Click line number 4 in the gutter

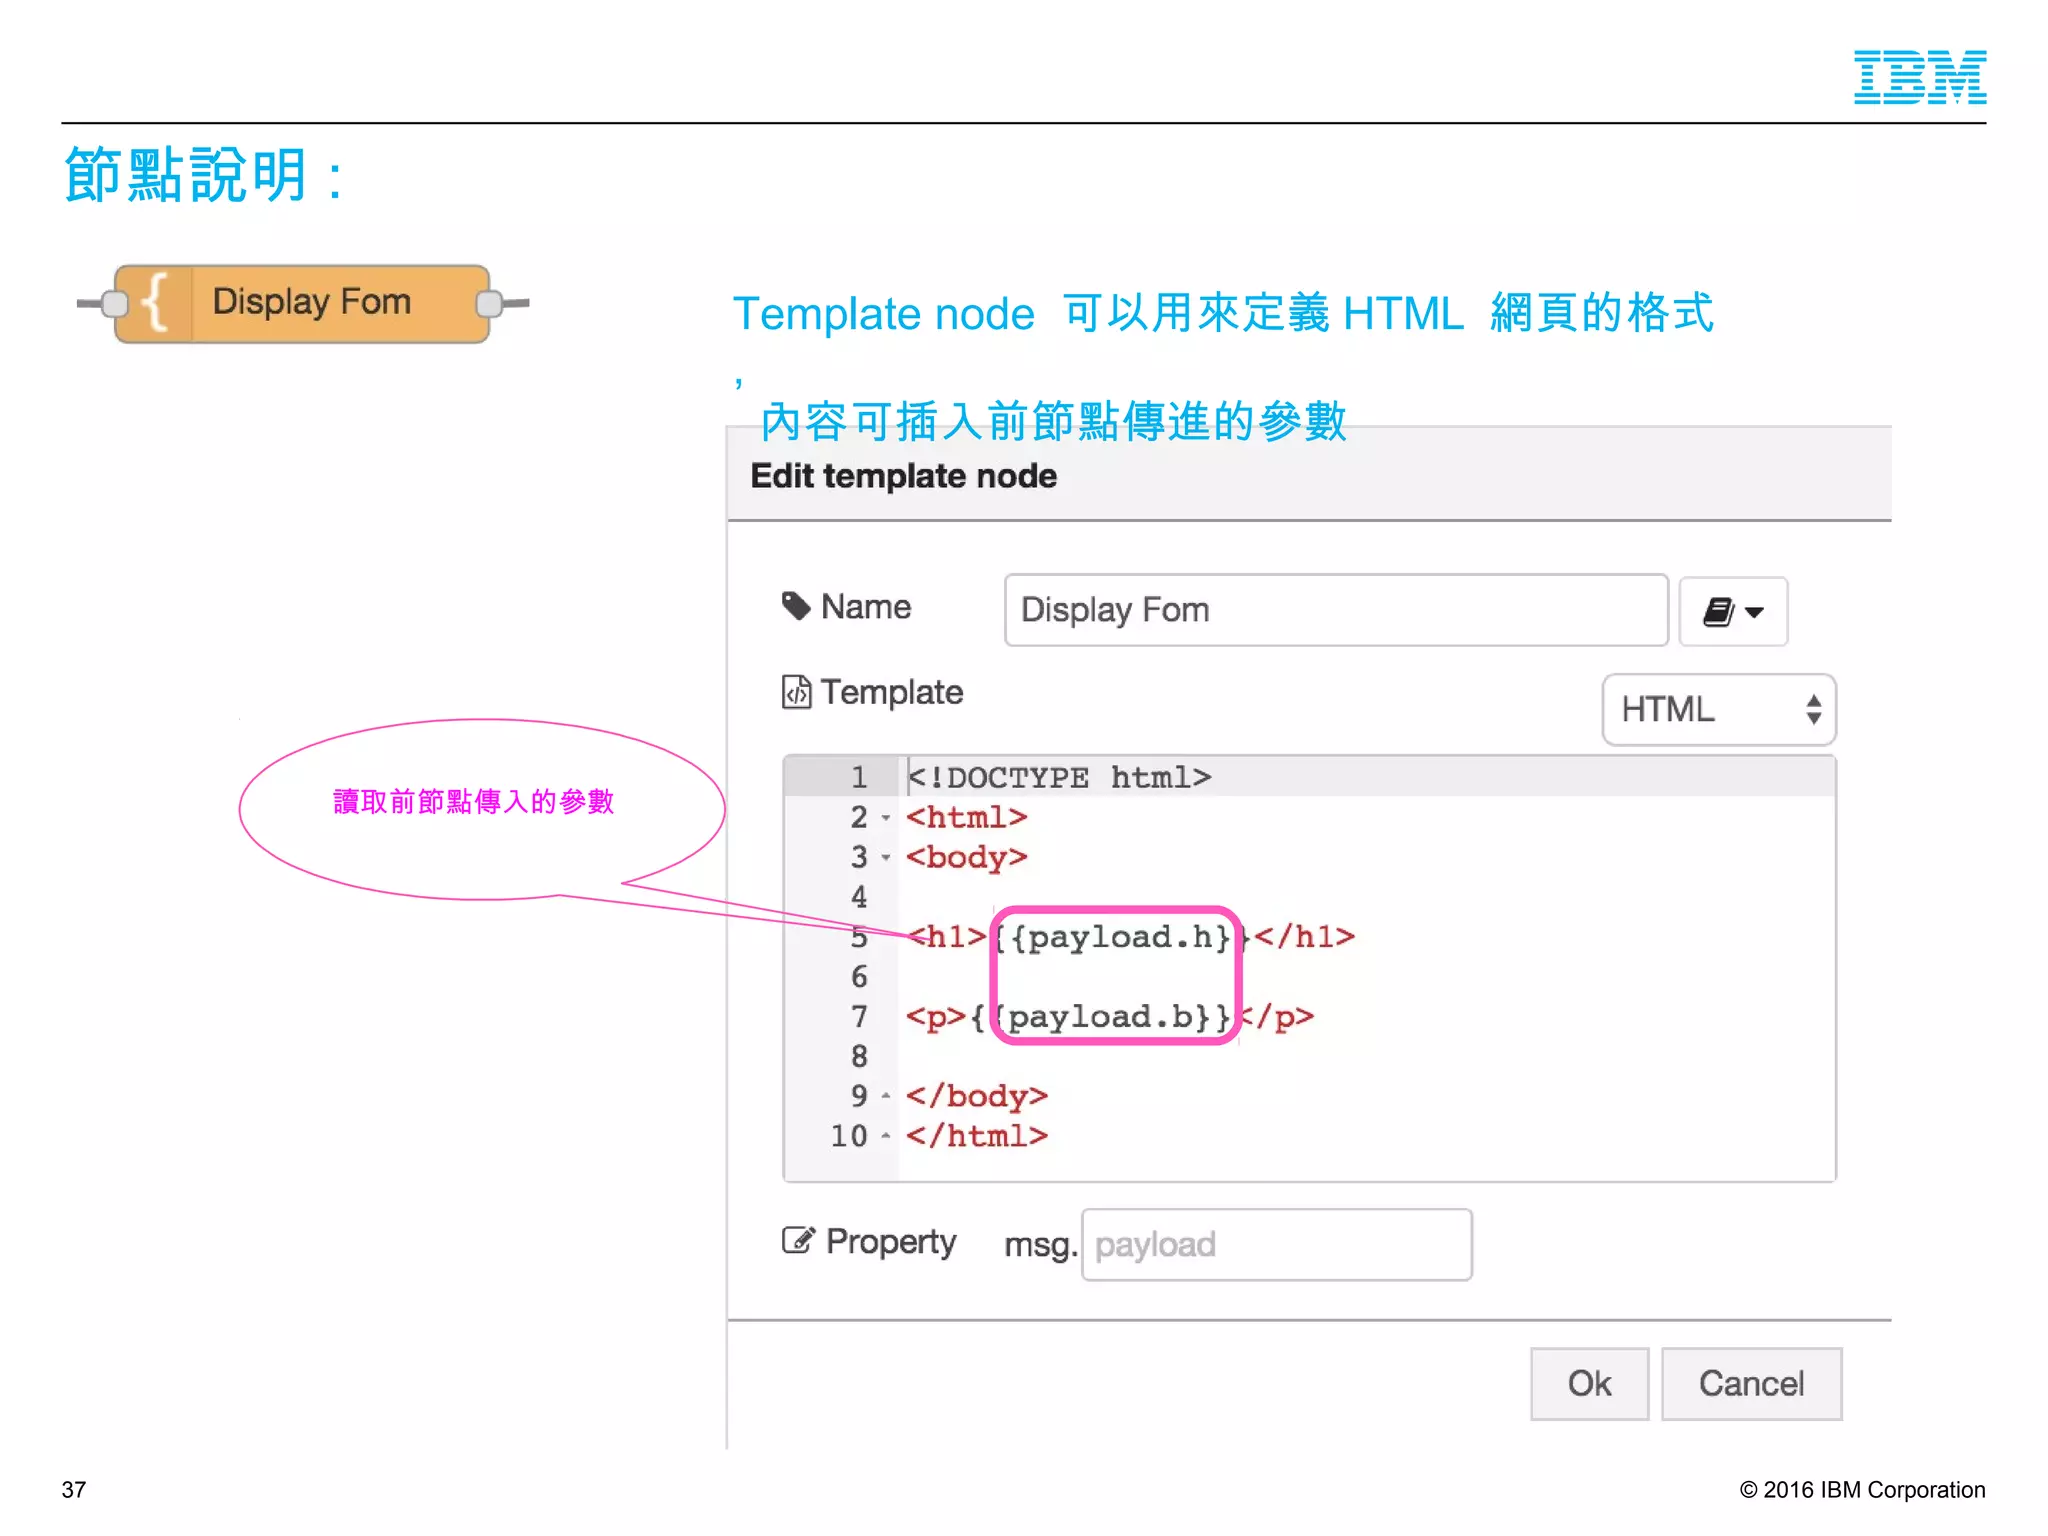click(858, 897)
